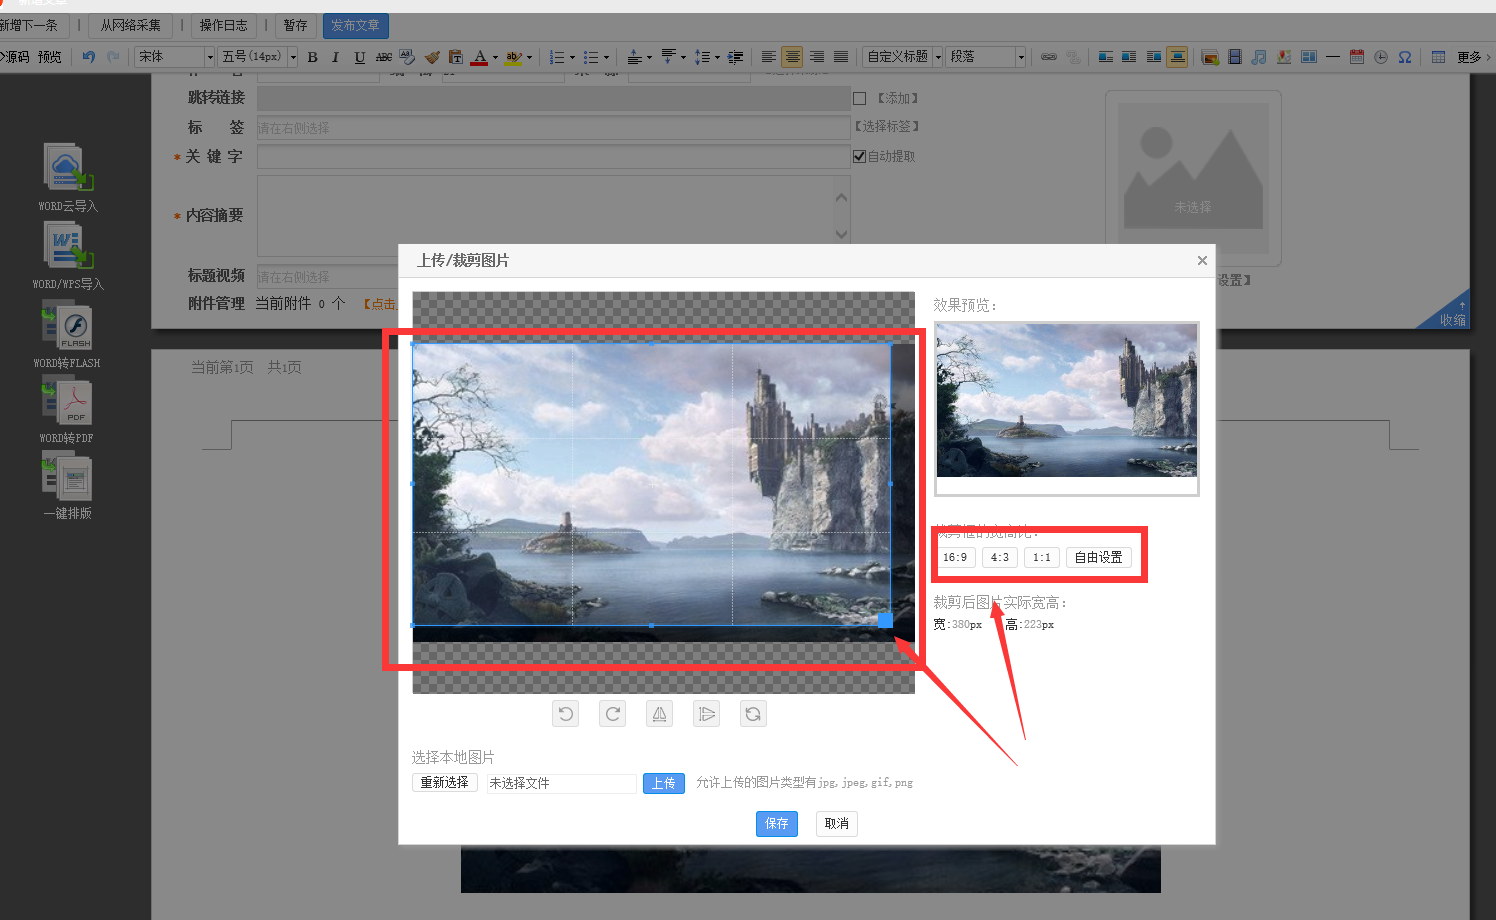Image resolution: width=1496 pixels, height=920 pixels.
Task: Rotate the image clockwise in crop dialog
Action: point(613,714)
